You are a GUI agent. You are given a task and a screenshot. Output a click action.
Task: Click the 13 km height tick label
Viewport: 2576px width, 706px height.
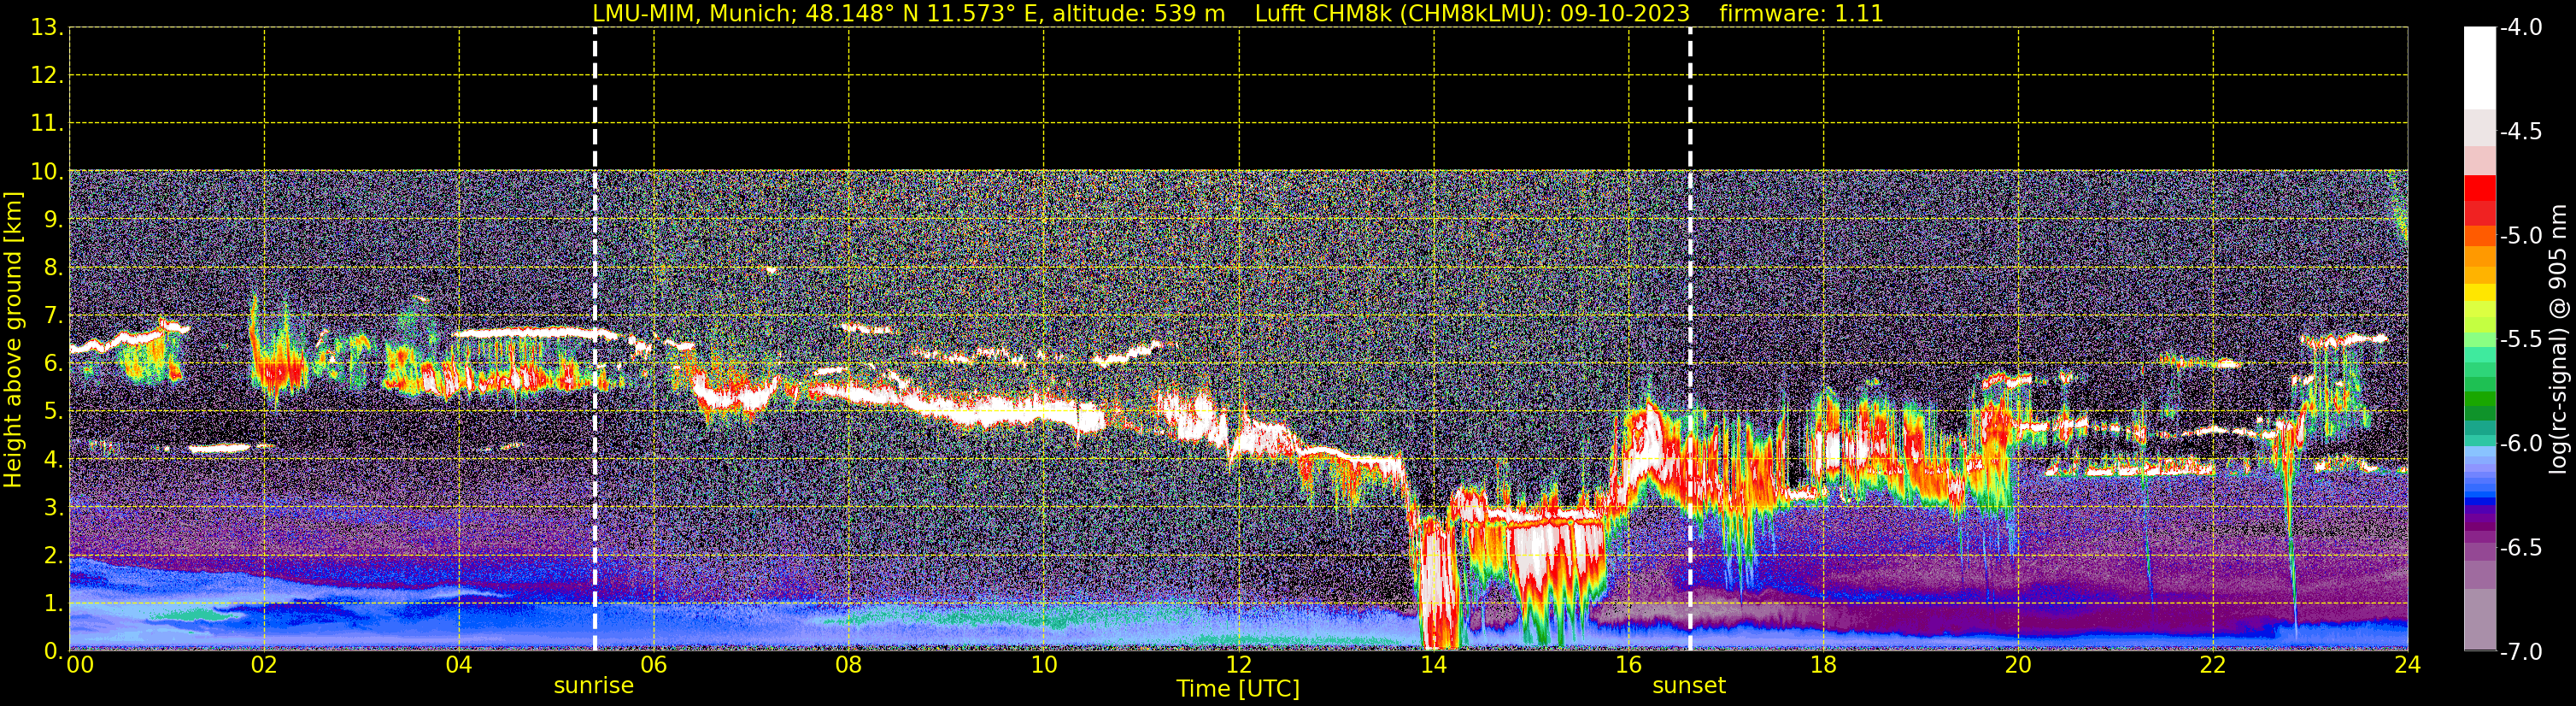pyautogui.click(x=48, y=28)
